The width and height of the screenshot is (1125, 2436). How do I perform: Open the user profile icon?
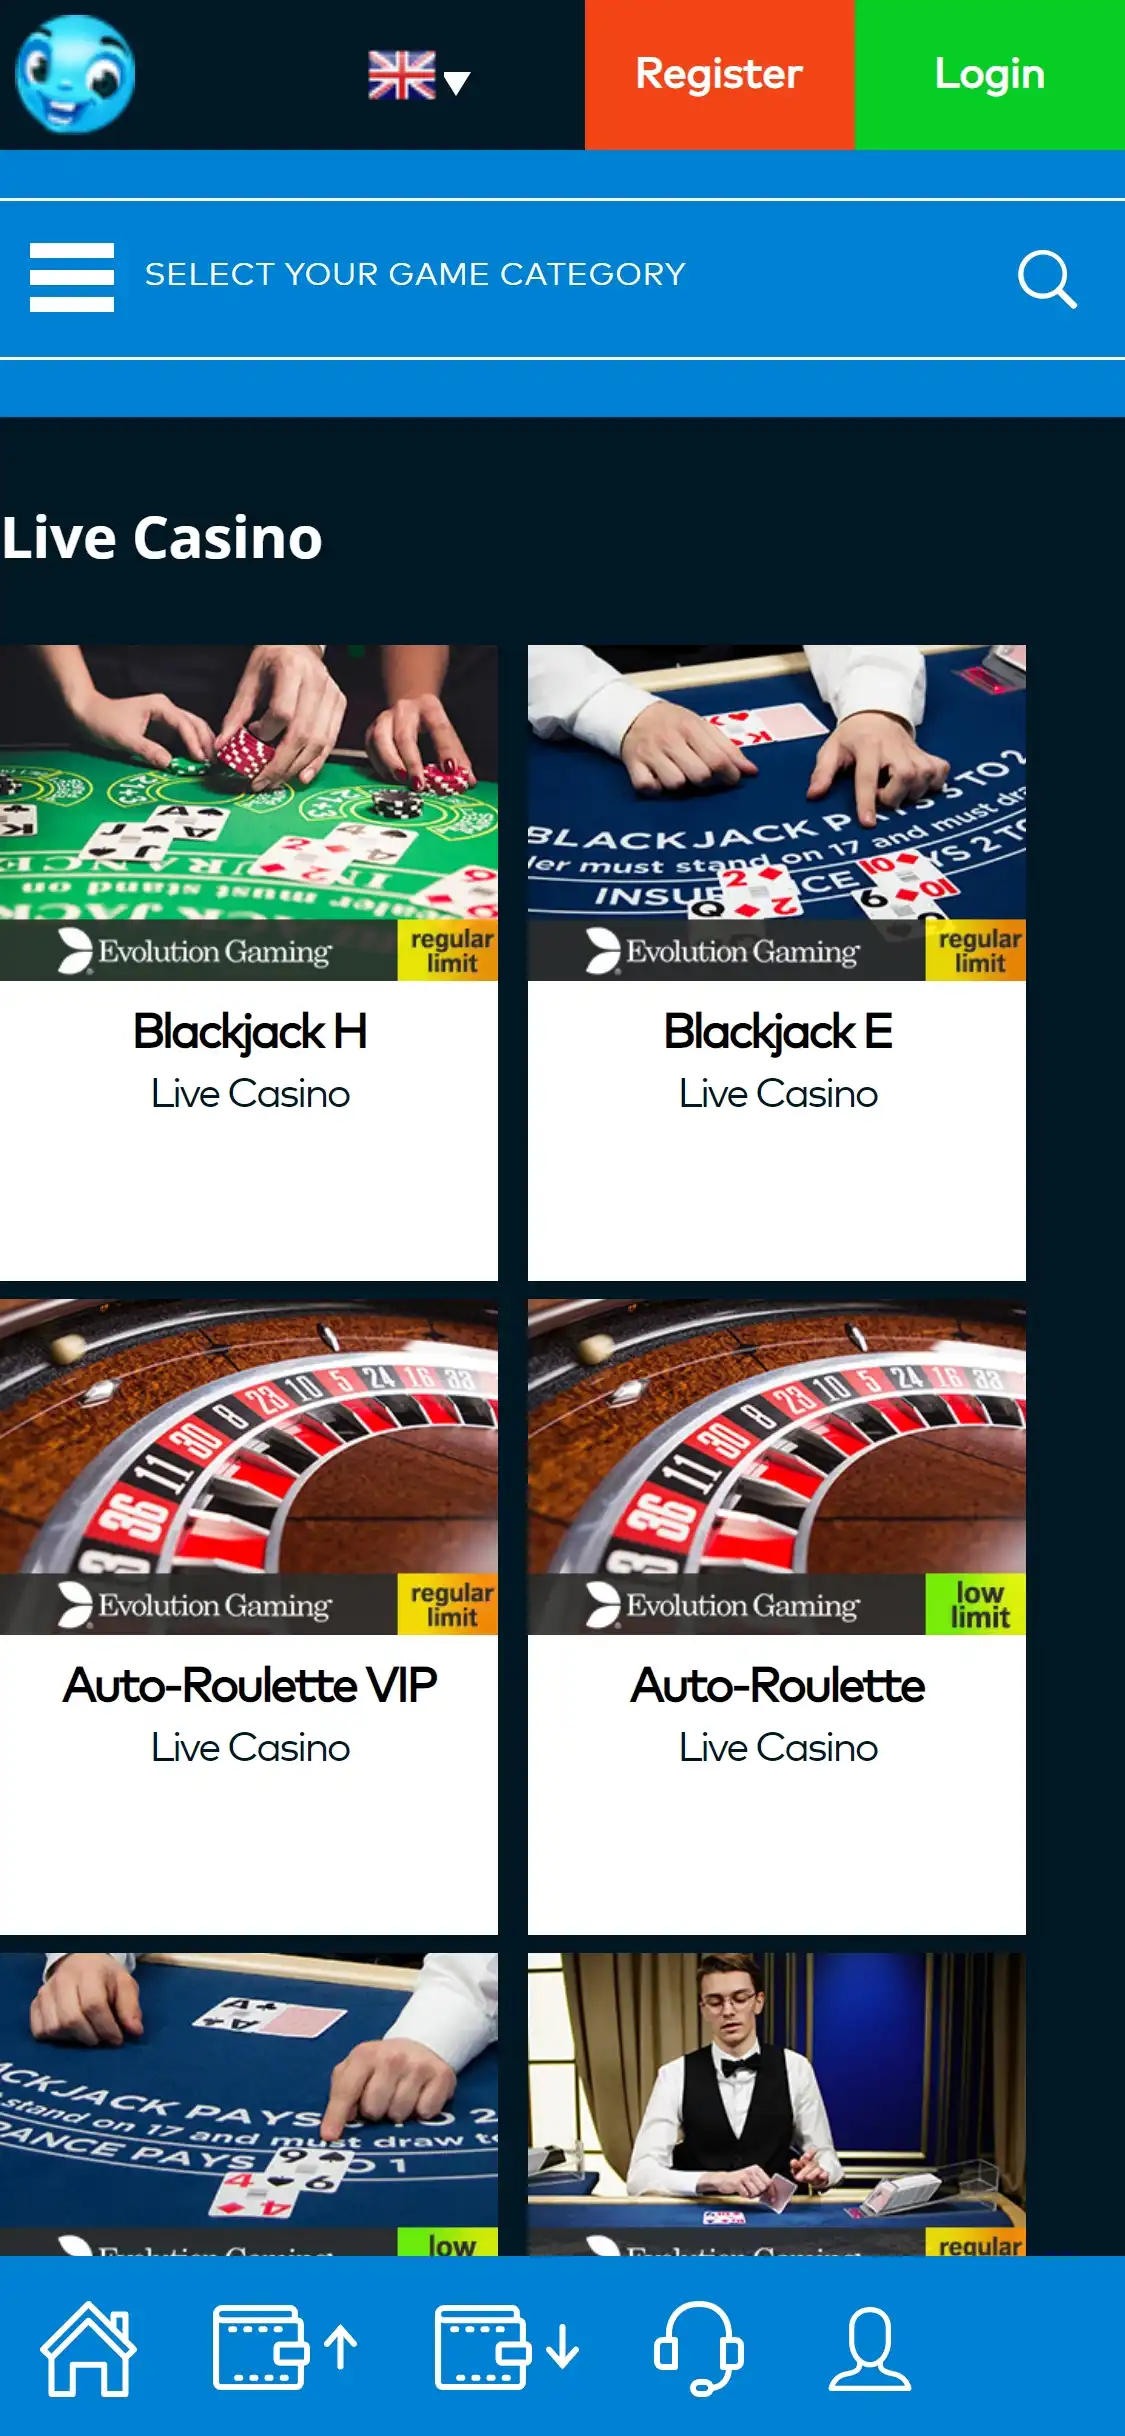click(x=870, y=2348)
